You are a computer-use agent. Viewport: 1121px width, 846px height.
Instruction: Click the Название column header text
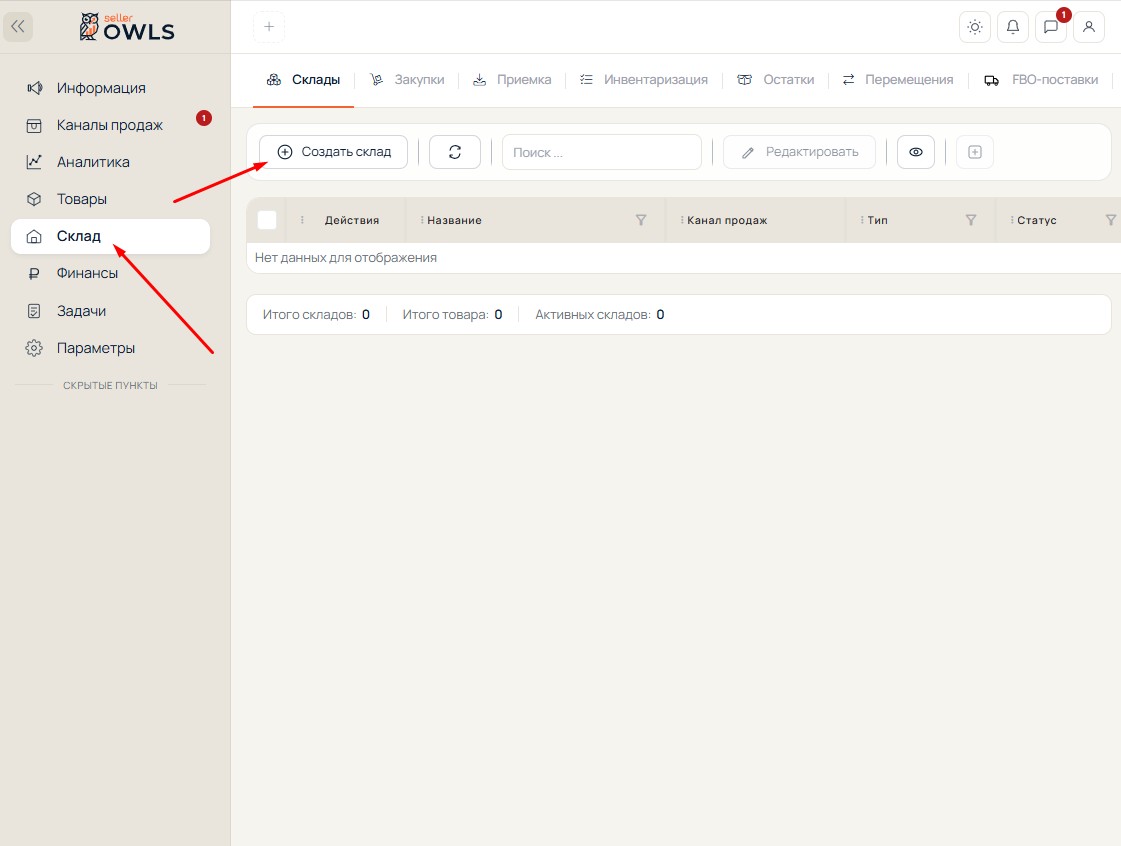coord(454,220)
